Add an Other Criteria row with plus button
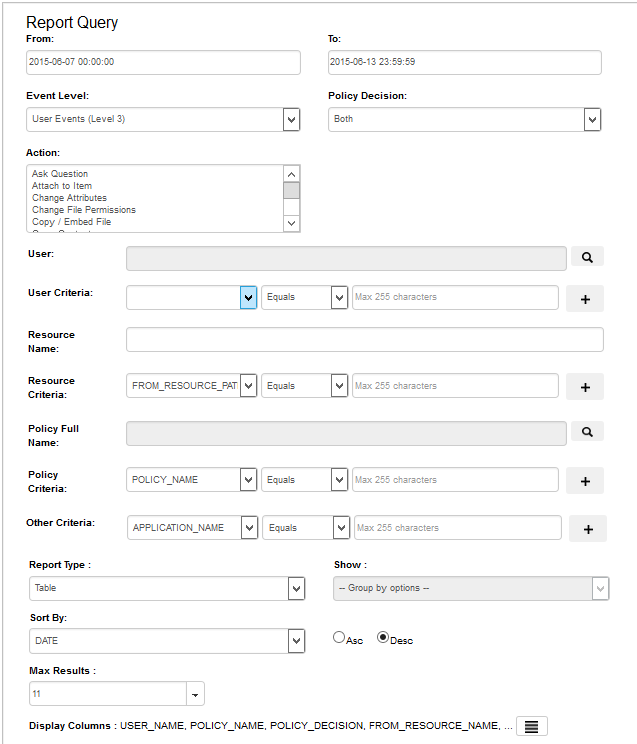This screenshot has height=744, width=637. click(588, 529)
